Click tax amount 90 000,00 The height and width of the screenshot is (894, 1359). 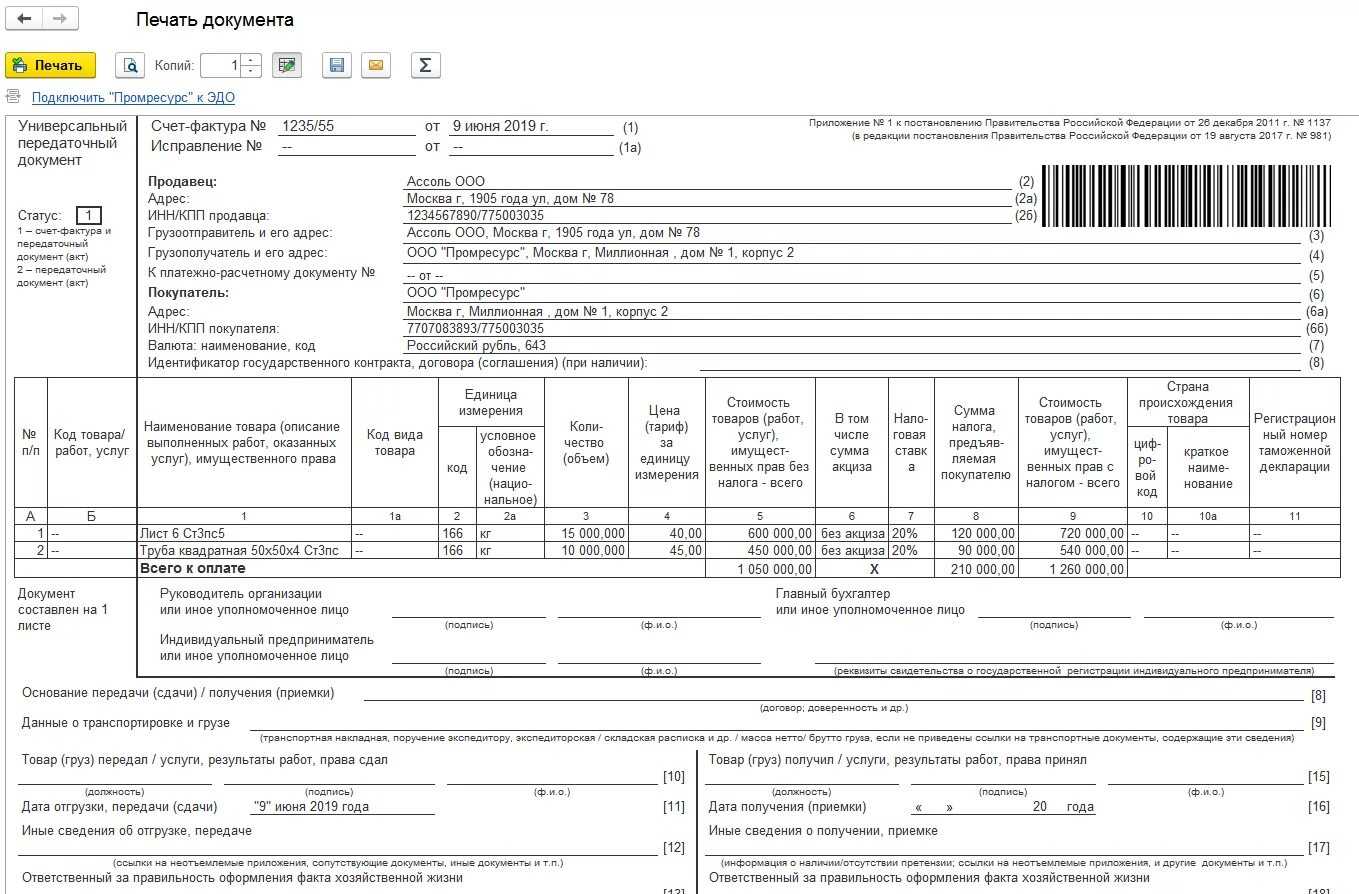pyautogui.click(x=975, y=550)
